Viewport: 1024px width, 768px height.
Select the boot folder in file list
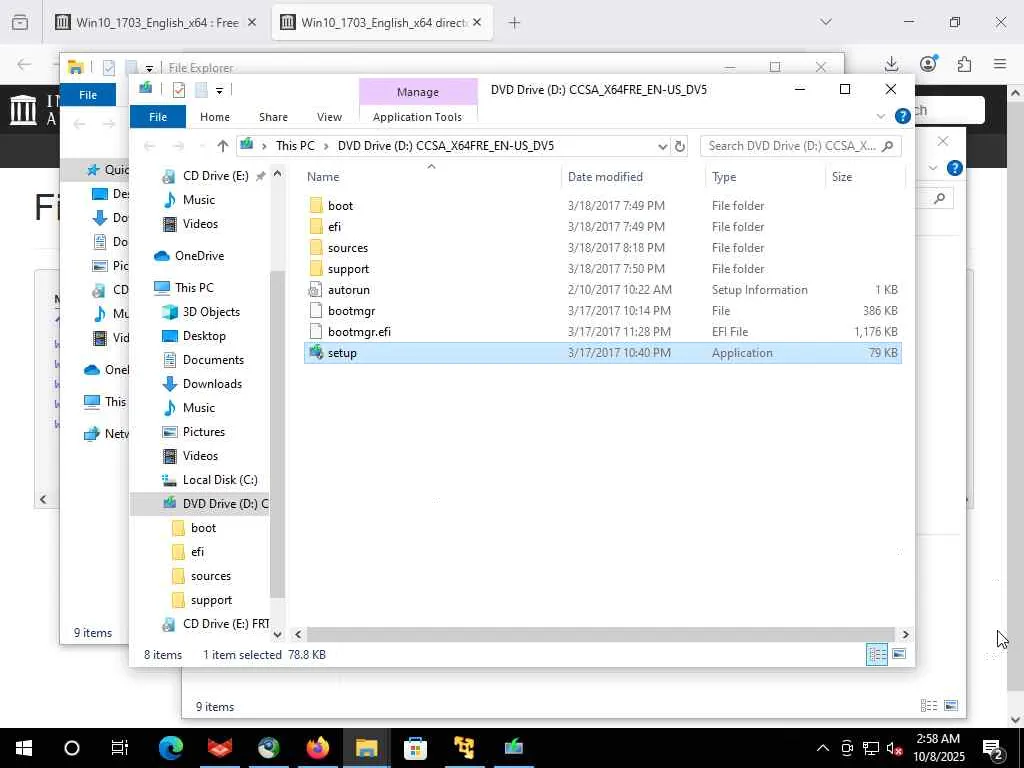(x=340, y=206)
